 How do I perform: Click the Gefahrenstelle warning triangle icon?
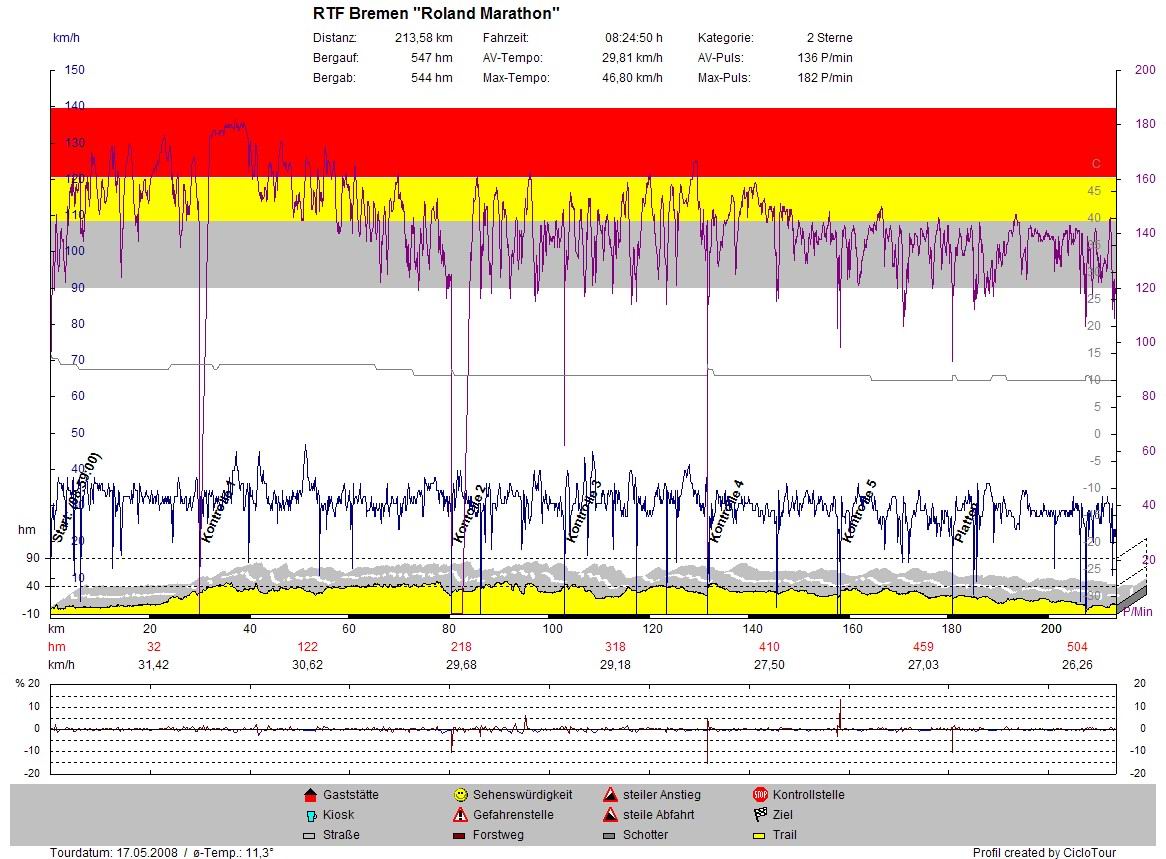point(459,815)
